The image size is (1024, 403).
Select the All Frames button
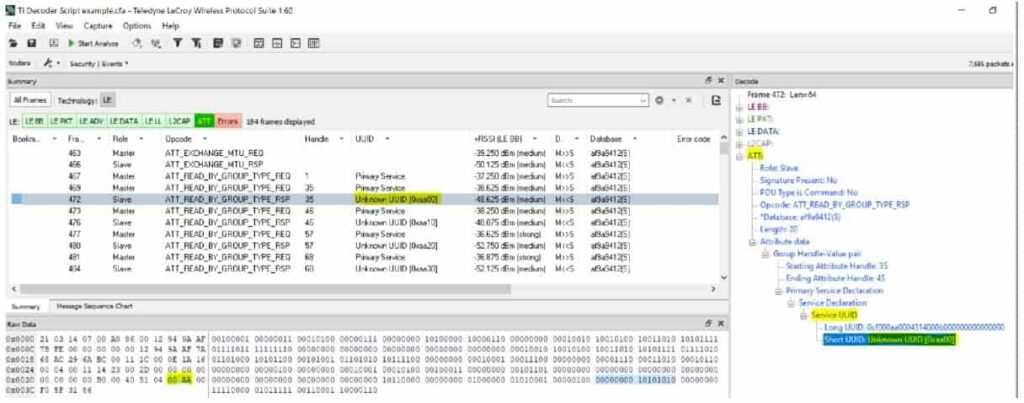point(28,101)
